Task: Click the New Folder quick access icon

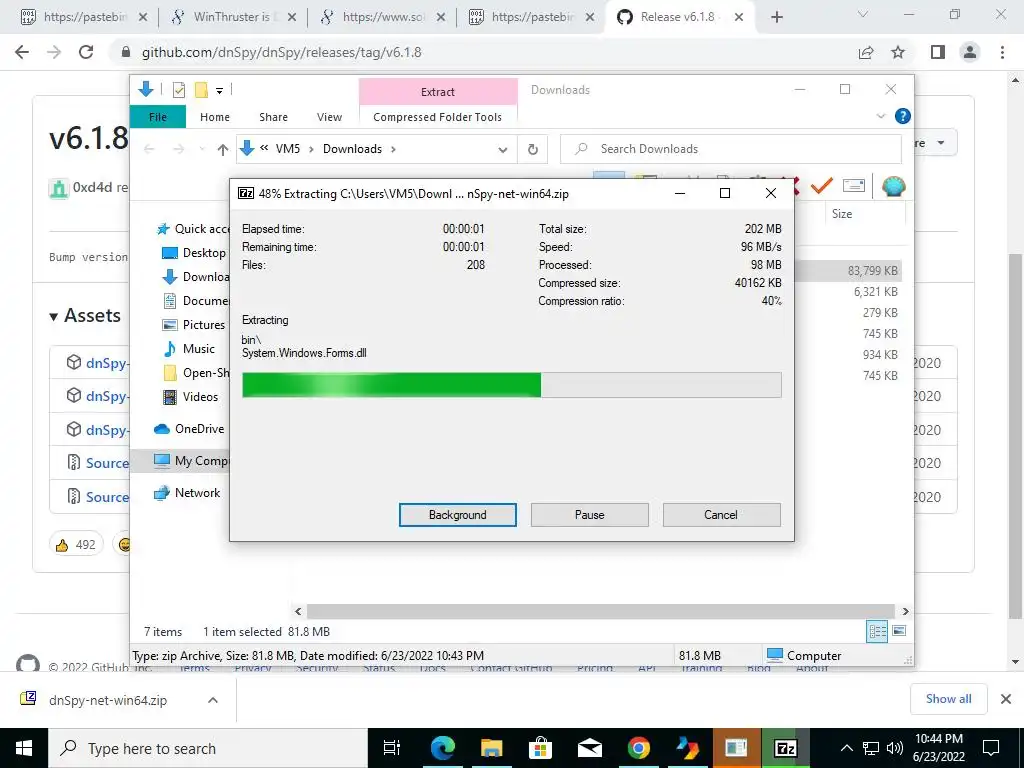Action: [x=201, y=89]
